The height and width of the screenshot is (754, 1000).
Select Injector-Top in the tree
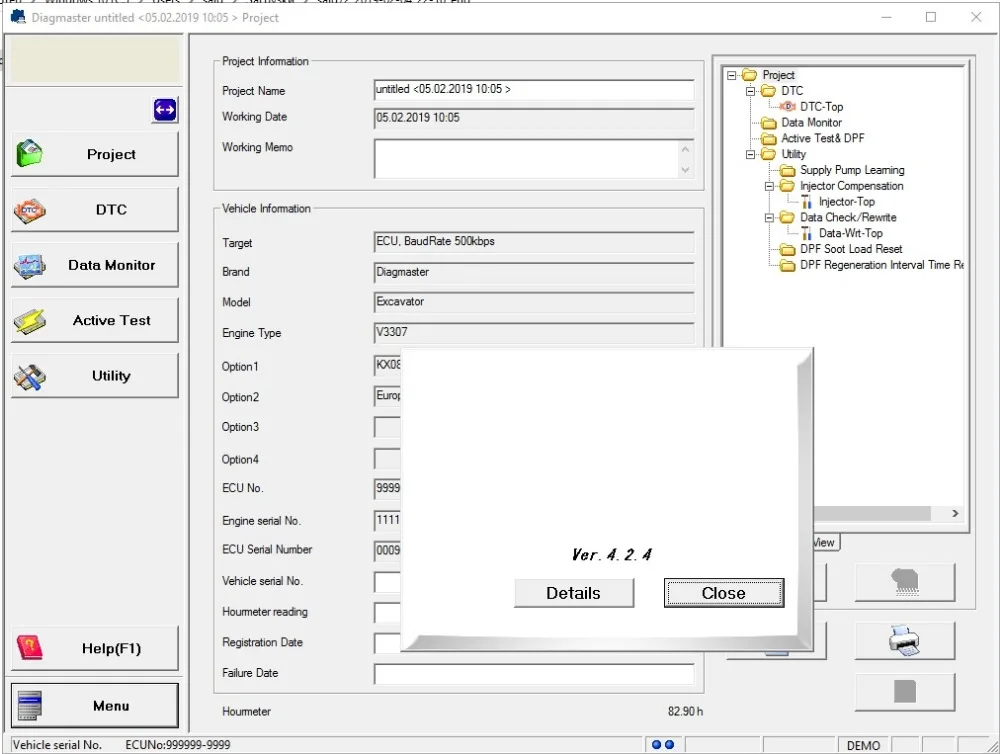(846, 202)
